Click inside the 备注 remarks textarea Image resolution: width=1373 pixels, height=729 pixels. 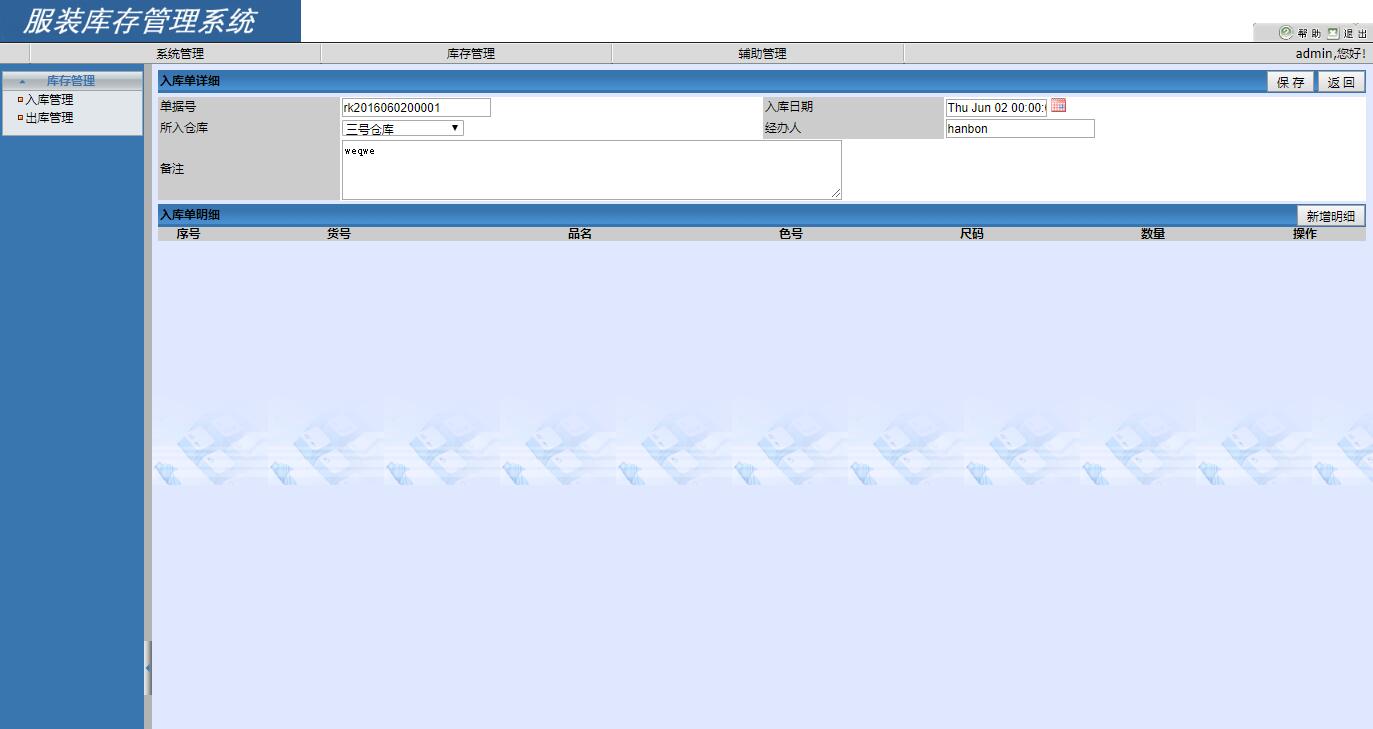pyautogui.click(x=590, y=170)
